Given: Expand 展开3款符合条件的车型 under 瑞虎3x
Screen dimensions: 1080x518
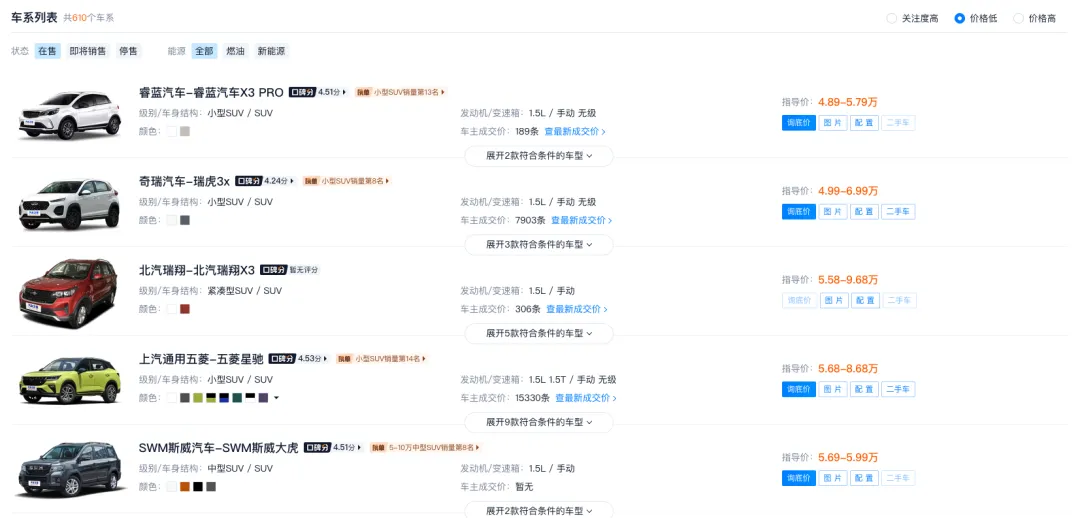Looking at the screenshot, I should point(539,245).
